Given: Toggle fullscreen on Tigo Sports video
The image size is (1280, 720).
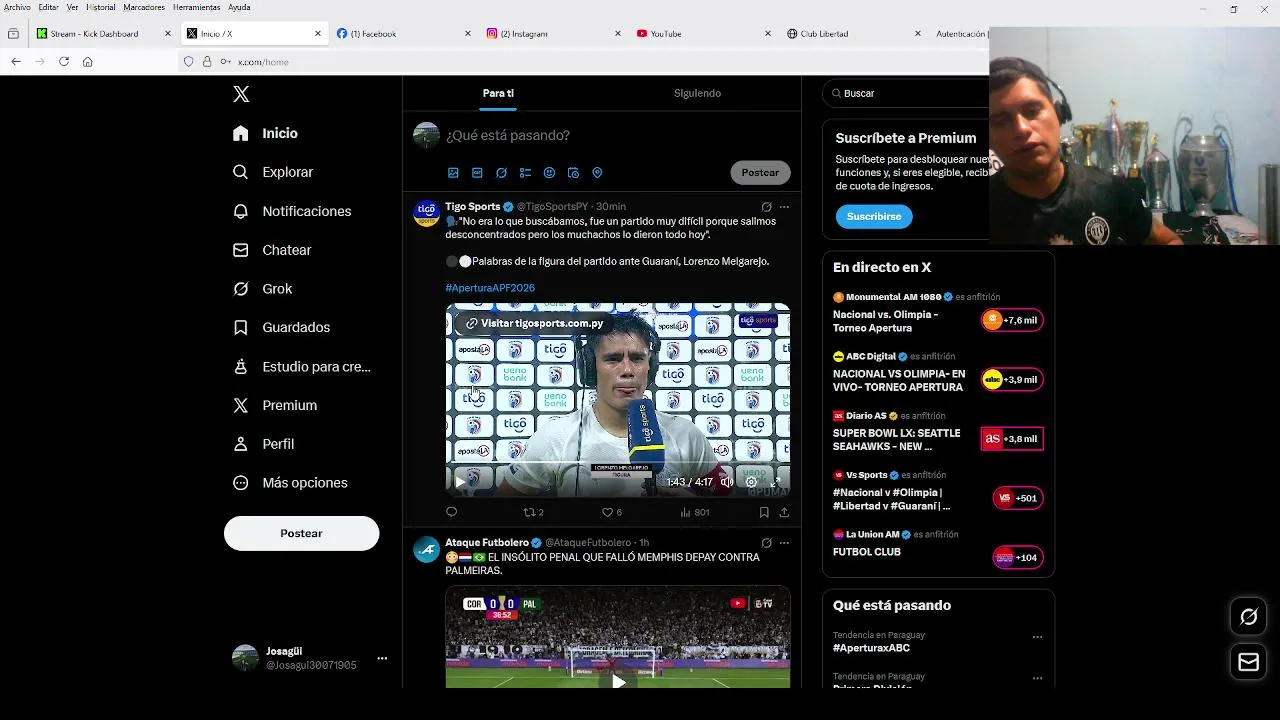Looking at the screenshot, I should pos(775,482).
